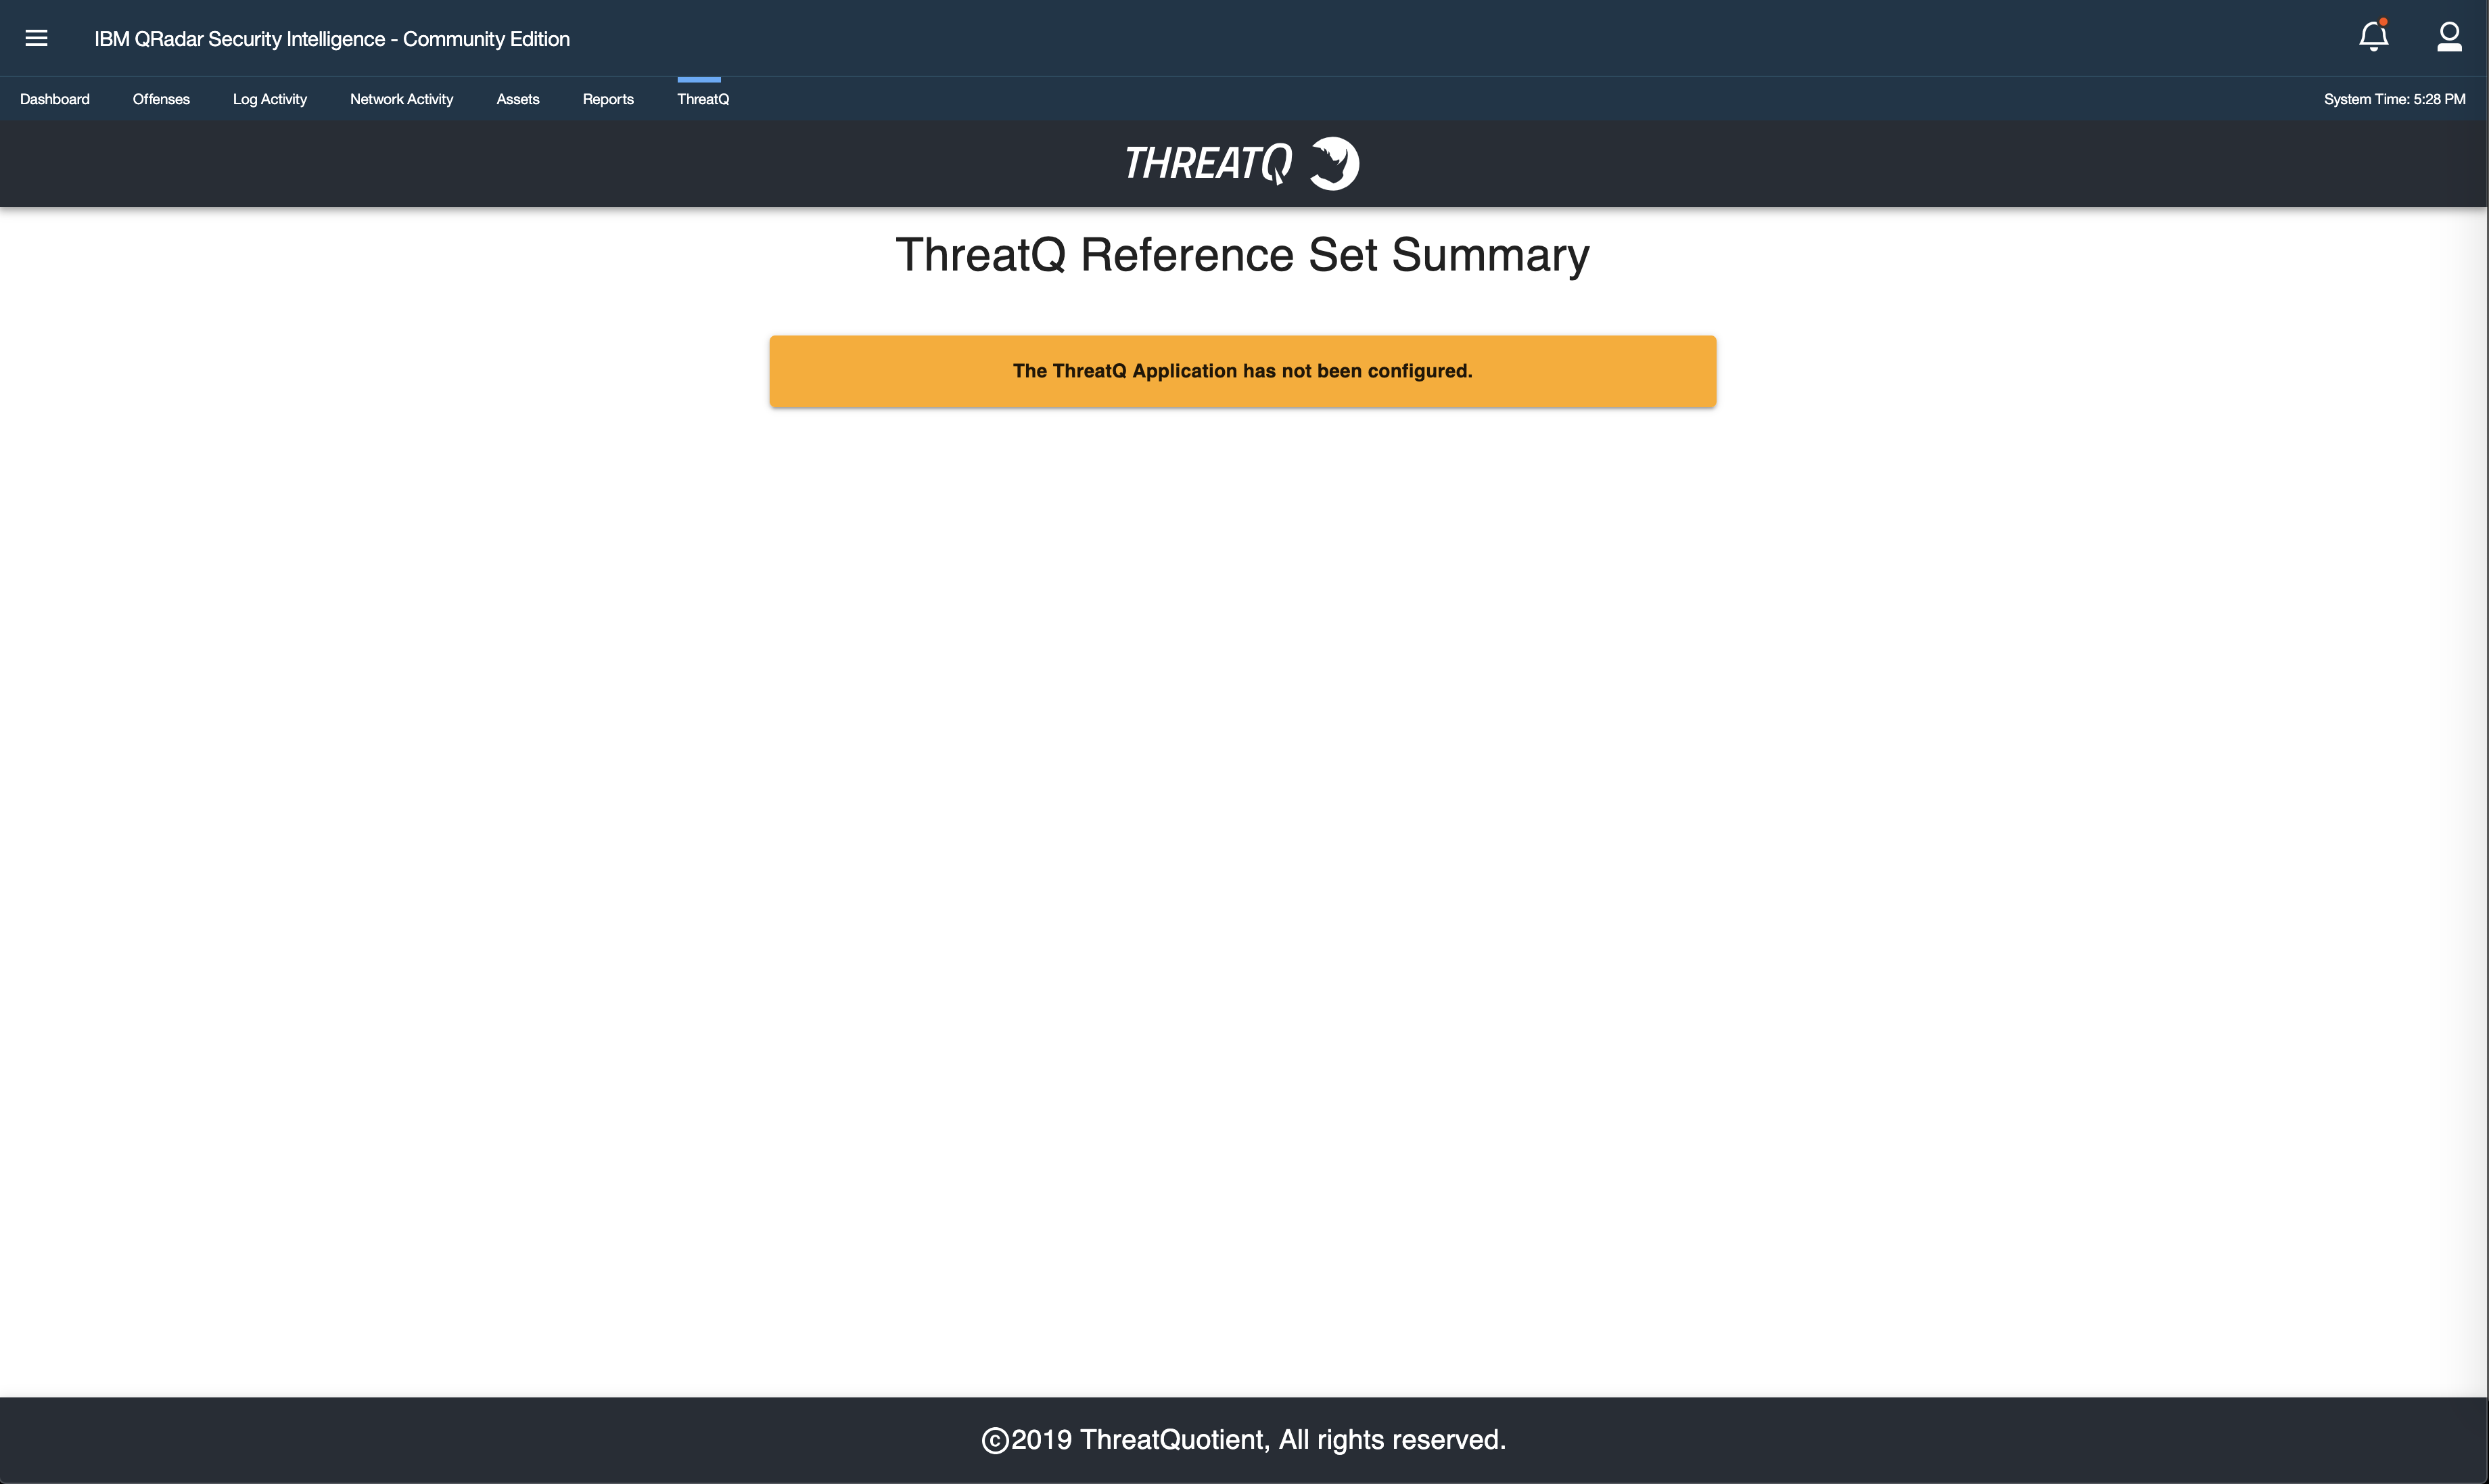Go to the Reports tab

(x=608, y=99)
